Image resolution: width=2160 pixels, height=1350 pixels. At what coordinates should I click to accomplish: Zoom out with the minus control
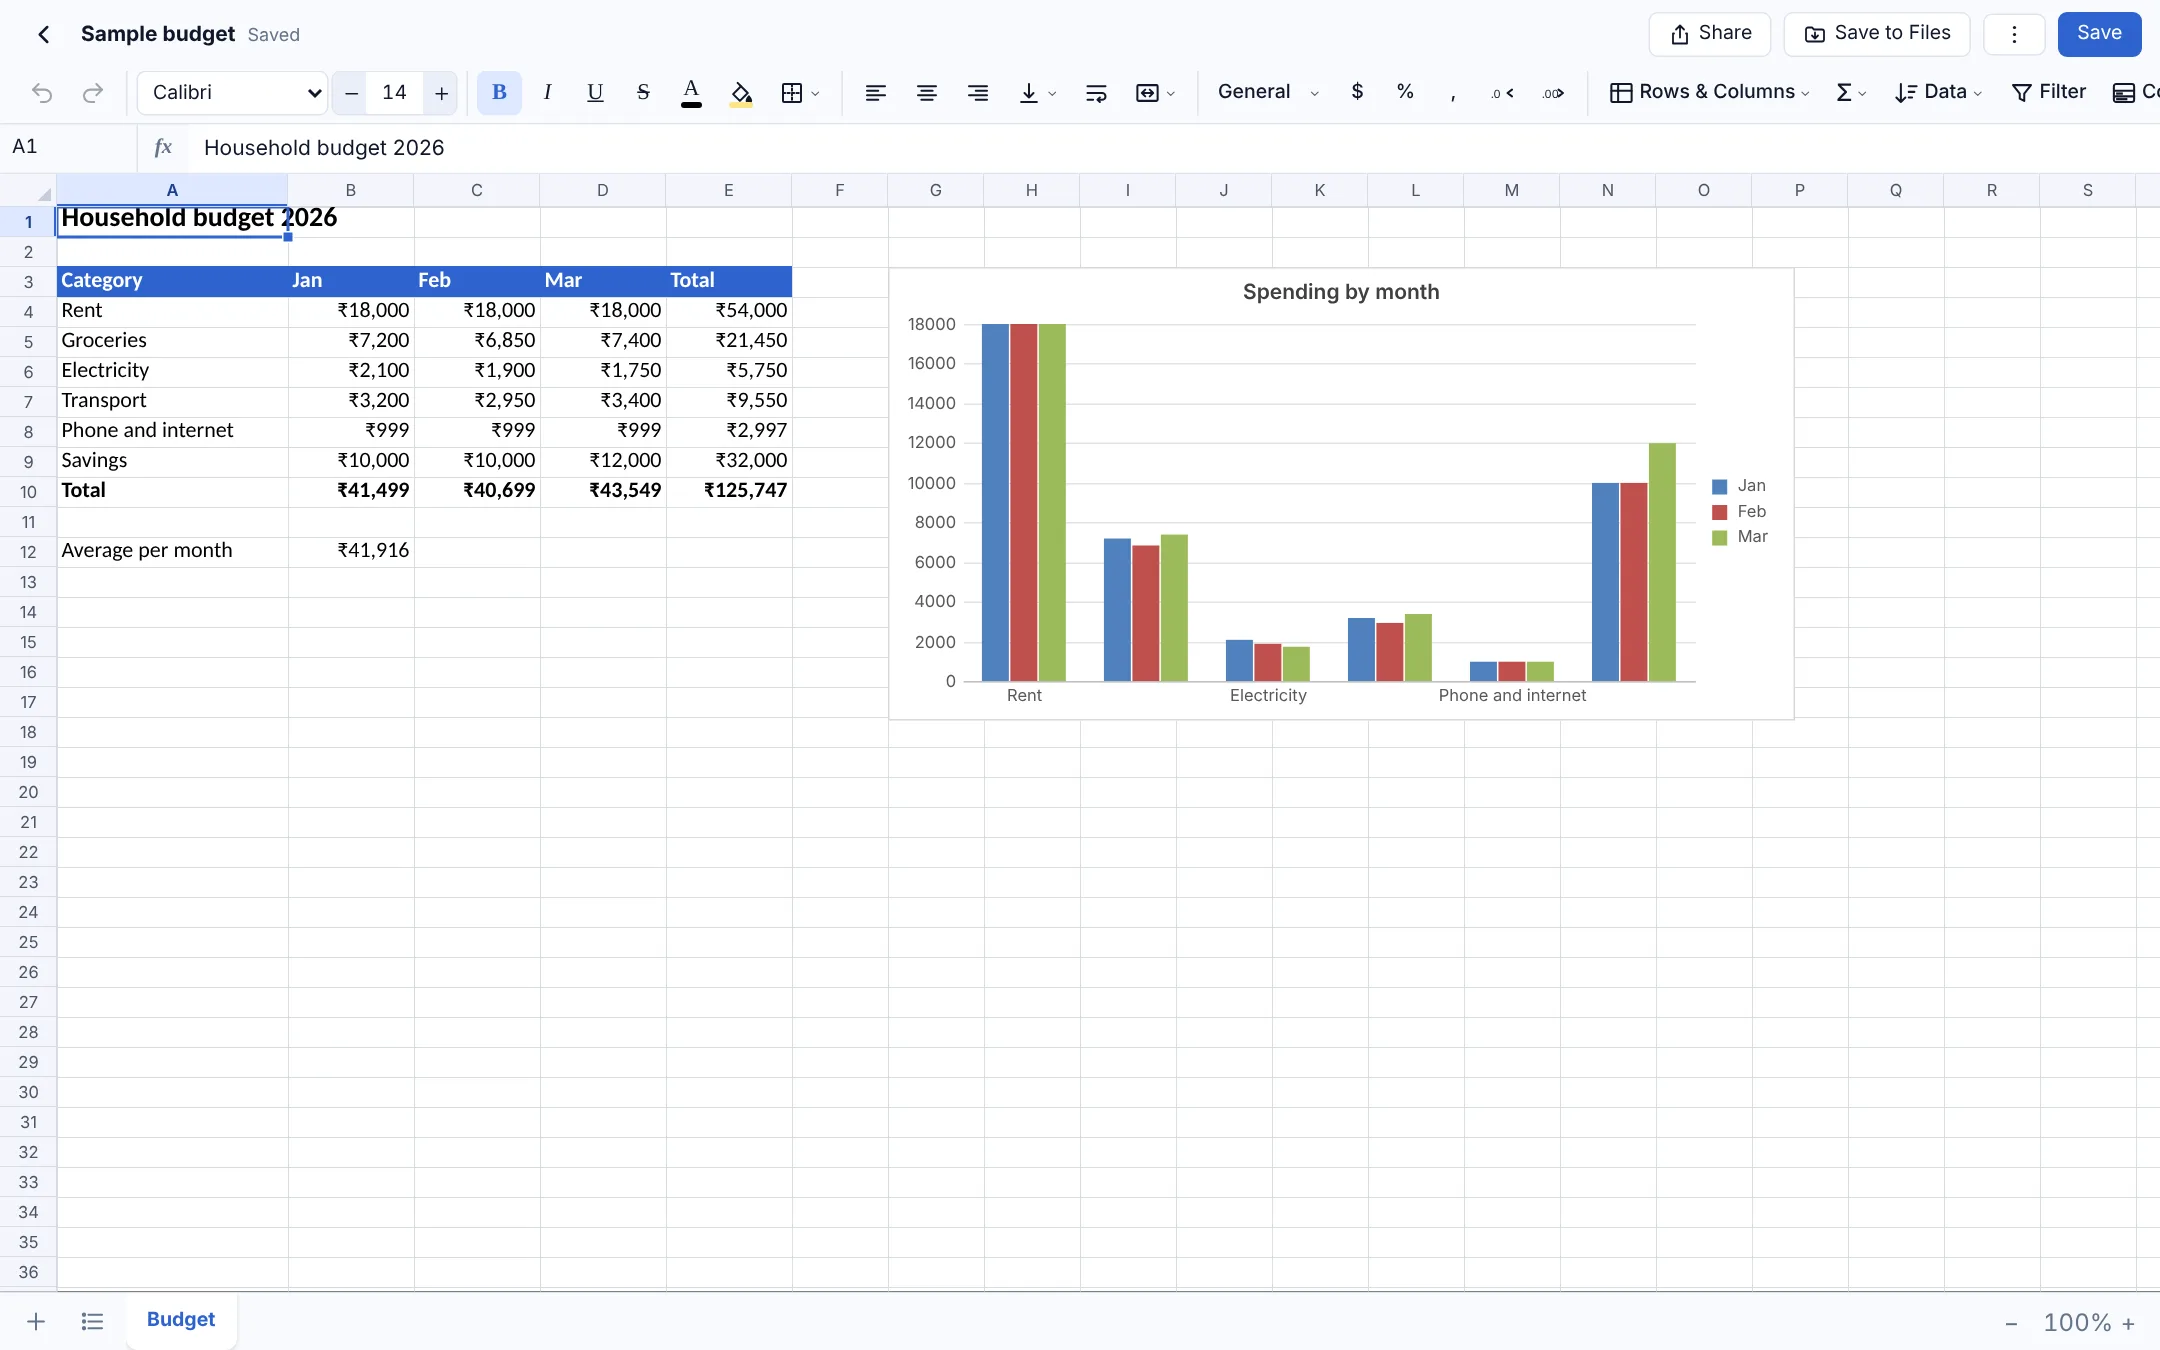(2011, 1323)
